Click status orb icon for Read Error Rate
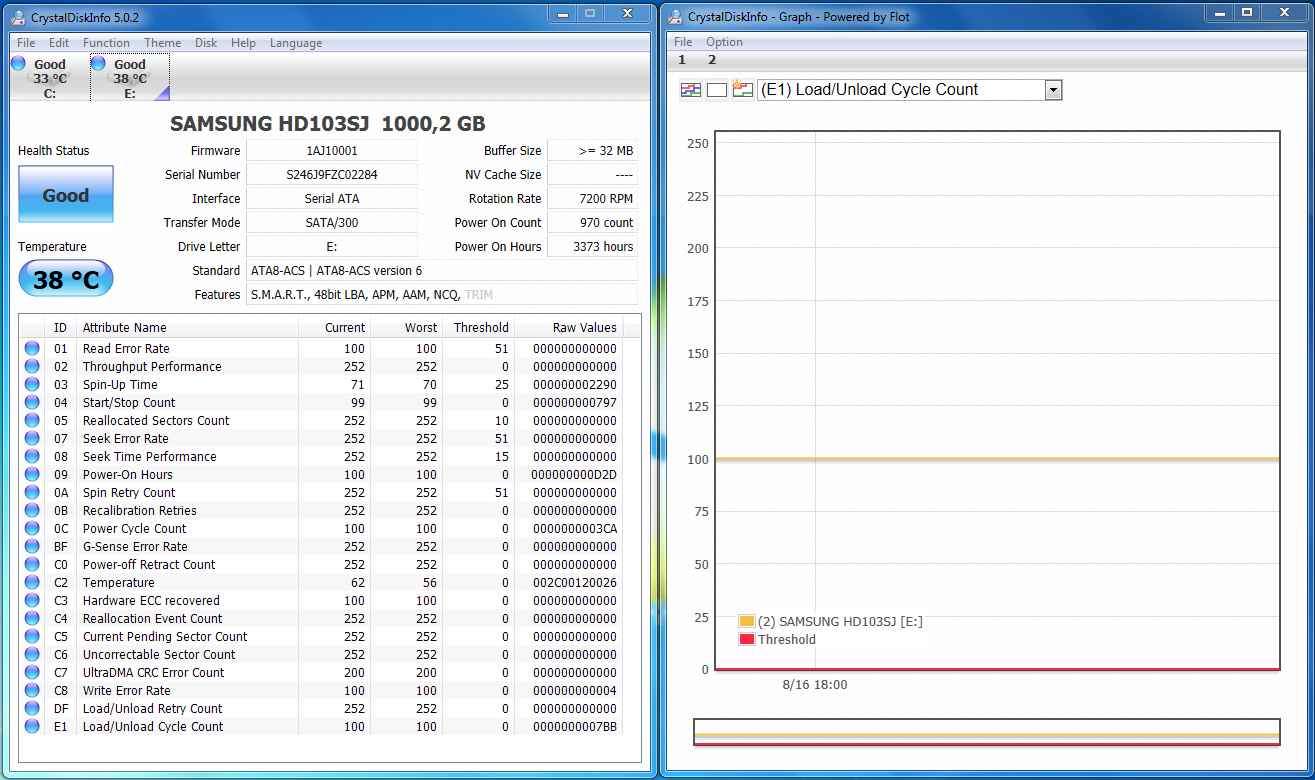 (x=32, y=349)
